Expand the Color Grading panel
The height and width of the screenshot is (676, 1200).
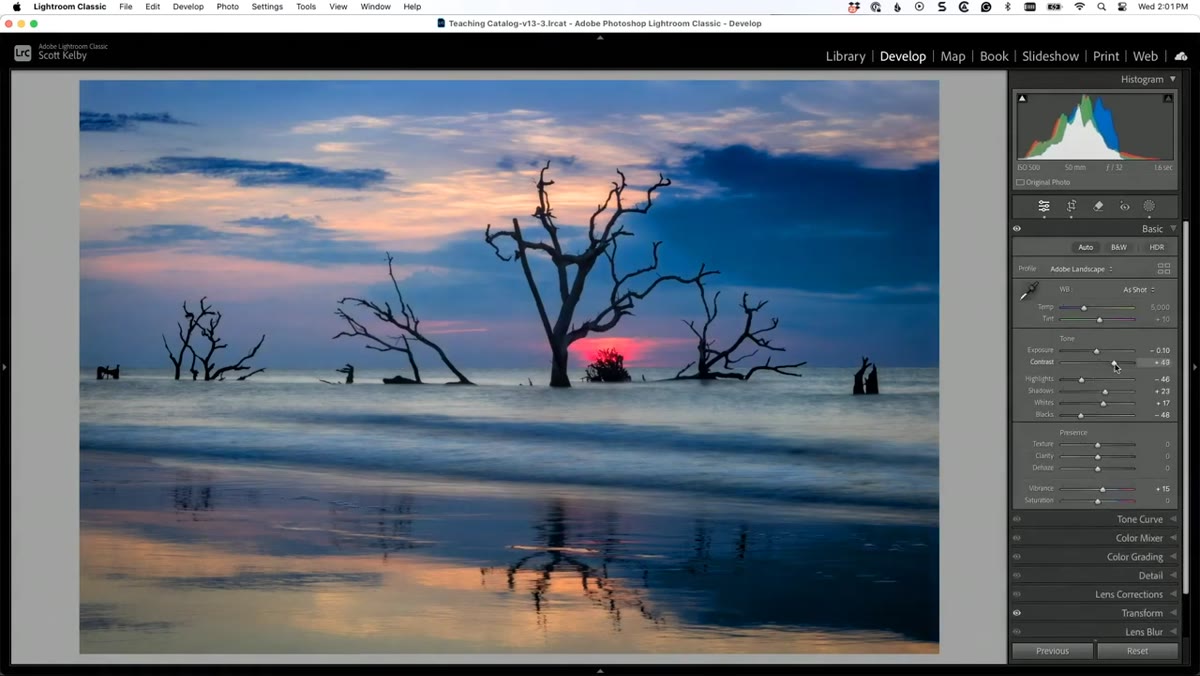[1173, 557]
